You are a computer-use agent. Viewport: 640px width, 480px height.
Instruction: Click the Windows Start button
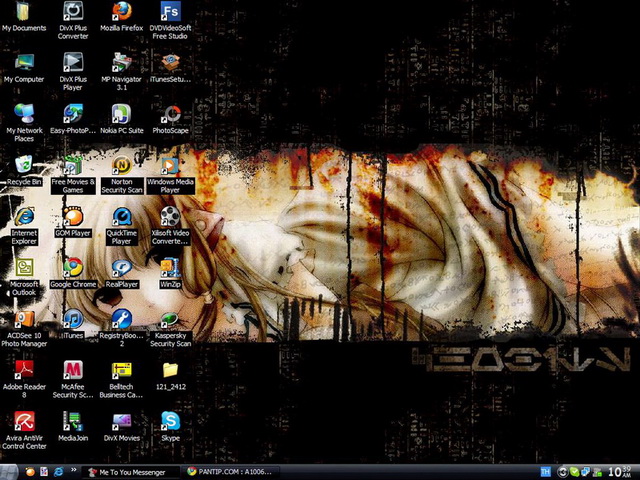coord(9,472)
